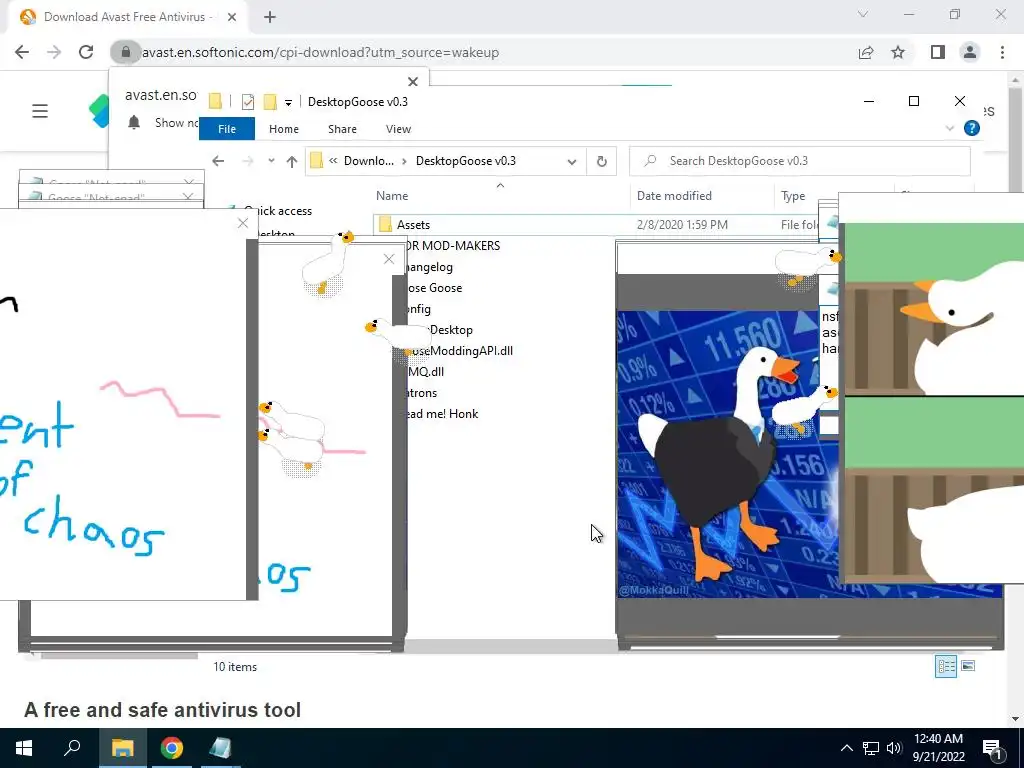Image resolution: width=1024 pixels, height=768 pixels.
Task: Close the Download Avast Free Antivirus tab
Action: click(232, 17)
